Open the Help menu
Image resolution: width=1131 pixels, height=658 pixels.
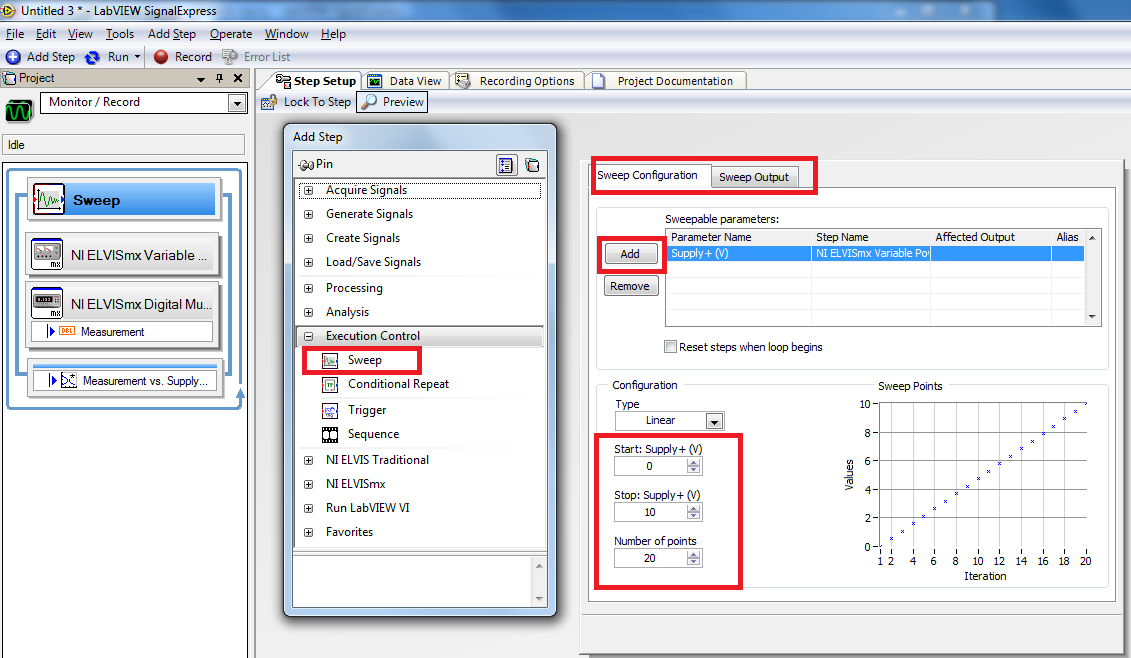[333, 34]
